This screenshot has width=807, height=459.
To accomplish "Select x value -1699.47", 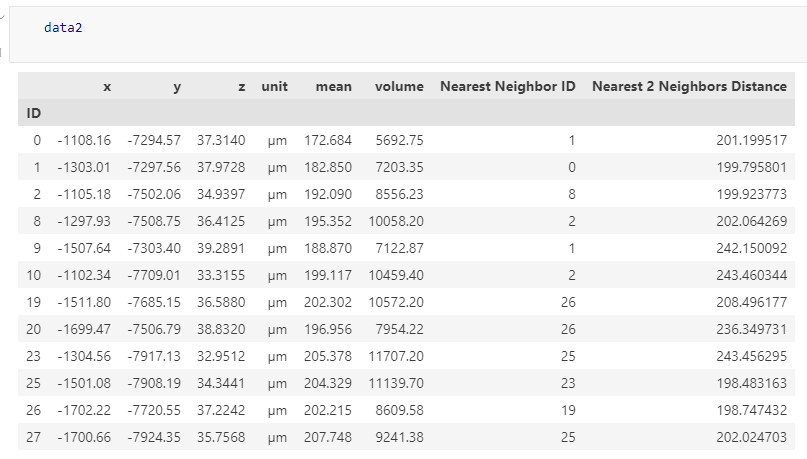I will coord(84,329).
